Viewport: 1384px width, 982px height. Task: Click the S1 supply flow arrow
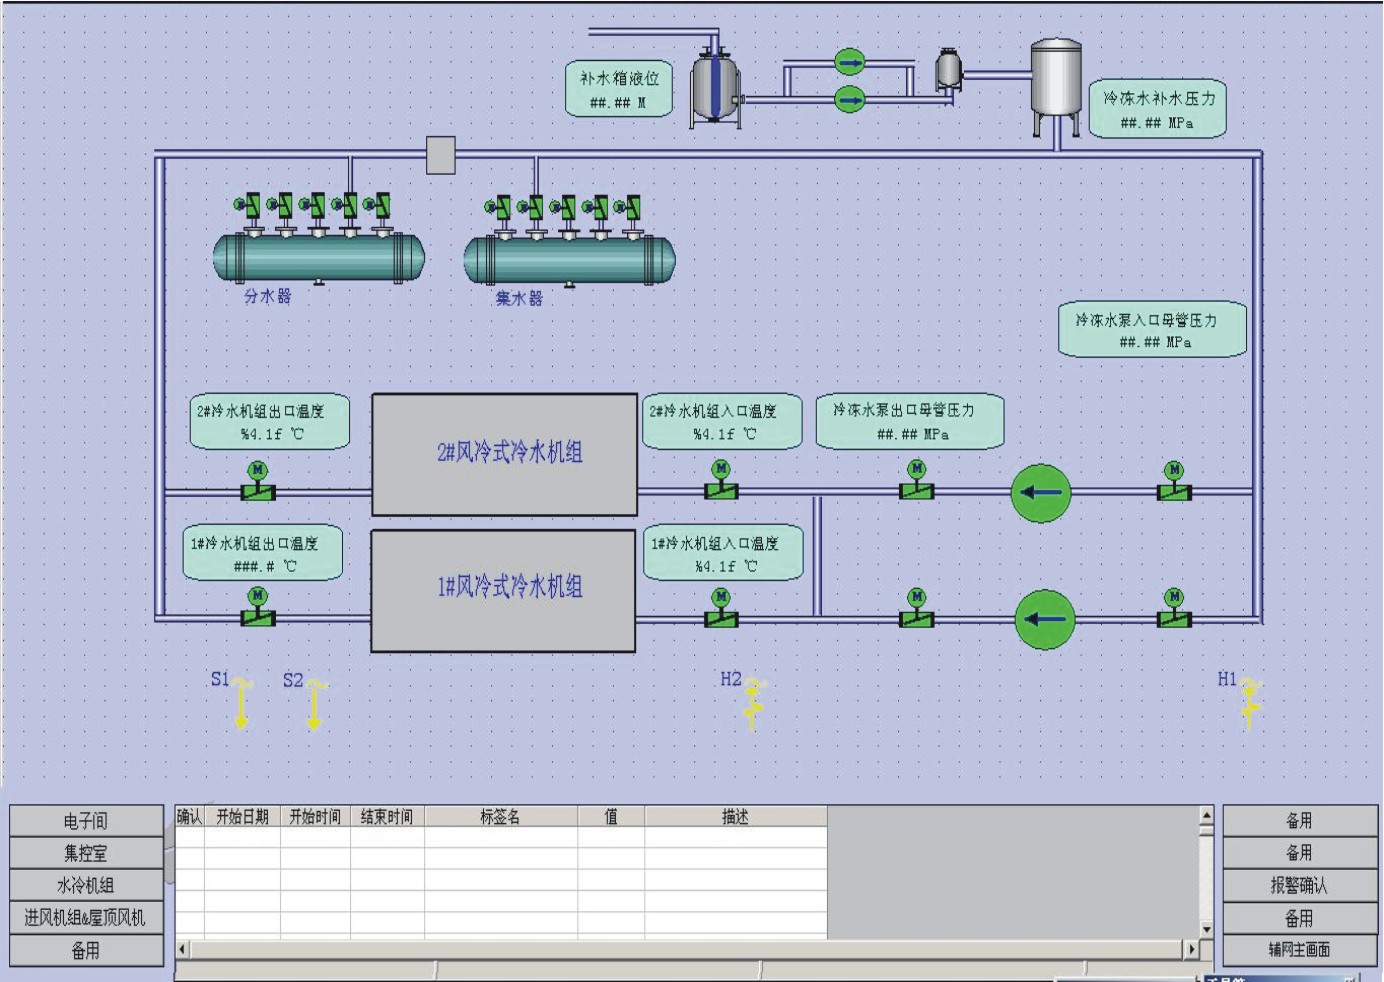point(241,703)
